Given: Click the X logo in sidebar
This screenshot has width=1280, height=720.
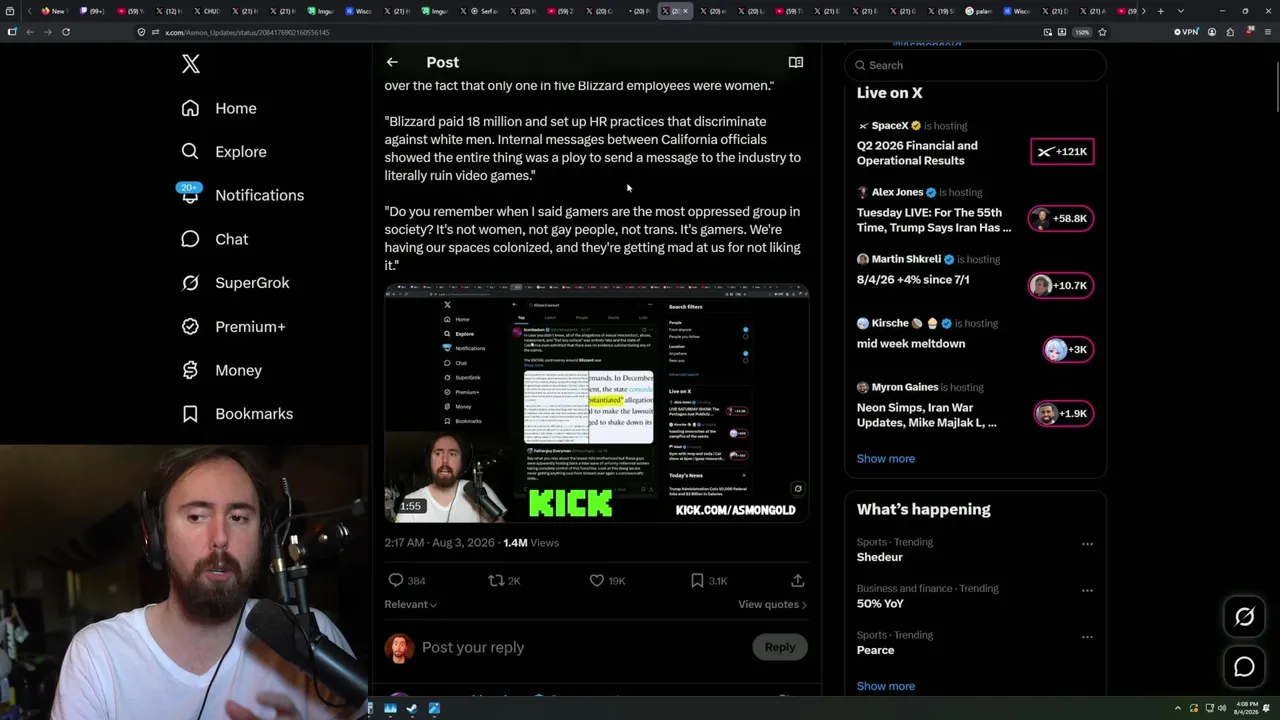Looking at the screenshot, I should 190,65.
